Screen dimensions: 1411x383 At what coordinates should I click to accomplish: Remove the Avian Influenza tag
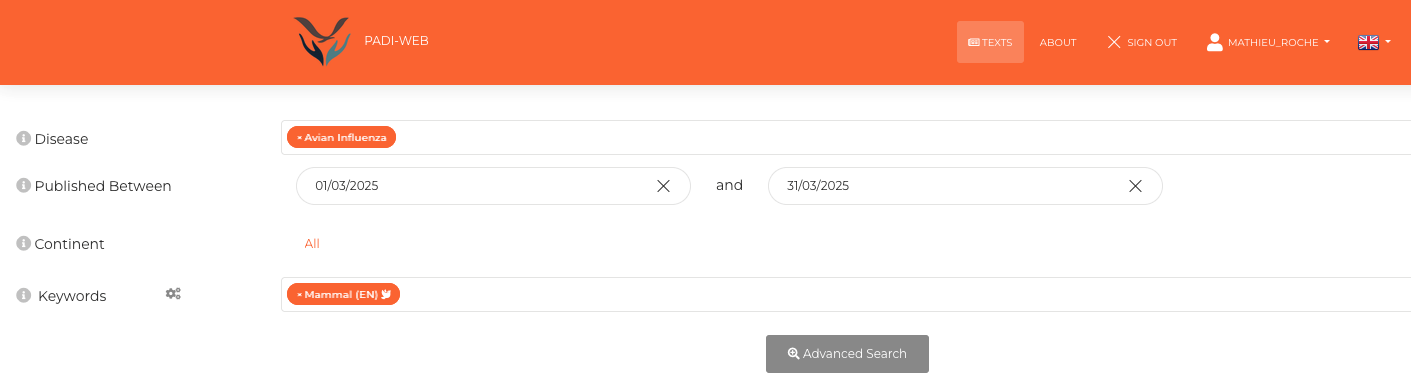point(299,138)
